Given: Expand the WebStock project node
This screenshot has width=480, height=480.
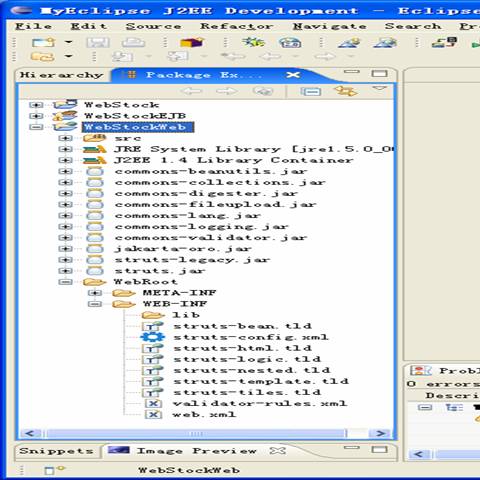Looking at the screenshot, I should coord(36,105).
